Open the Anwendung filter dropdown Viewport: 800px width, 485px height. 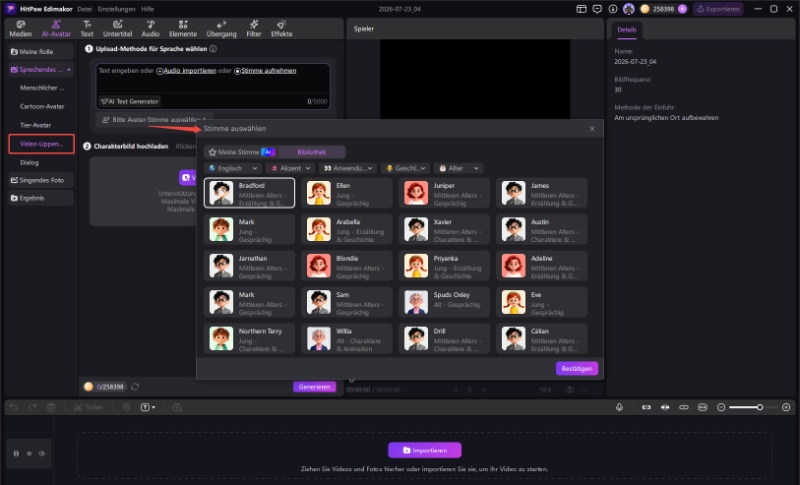pyautogui.click(x=348, y=168)
